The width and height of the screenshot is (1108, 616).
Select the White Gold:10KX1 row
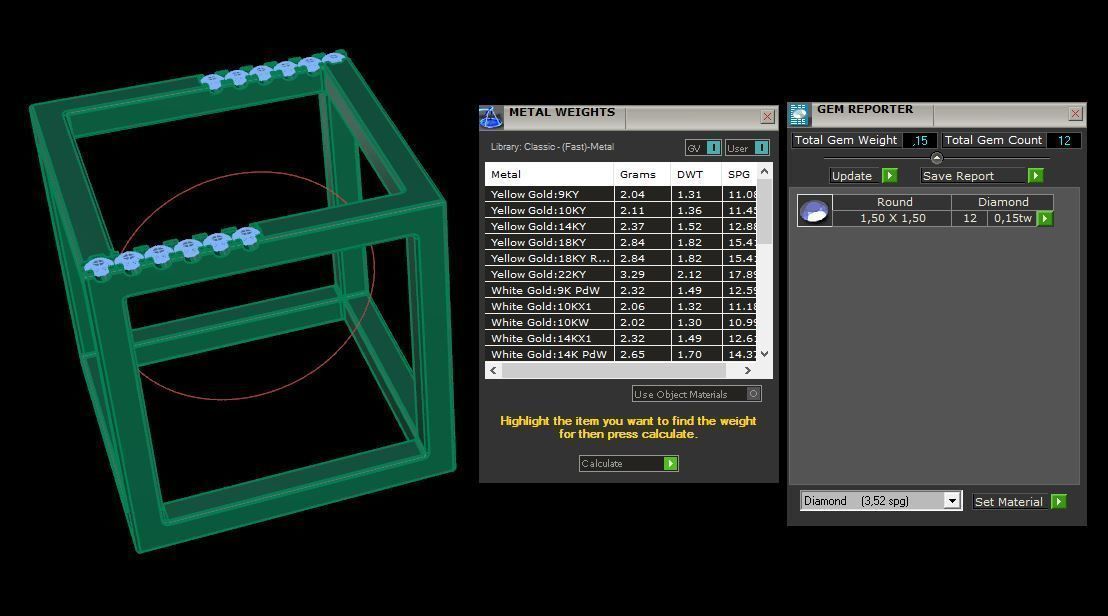(620, 307)
